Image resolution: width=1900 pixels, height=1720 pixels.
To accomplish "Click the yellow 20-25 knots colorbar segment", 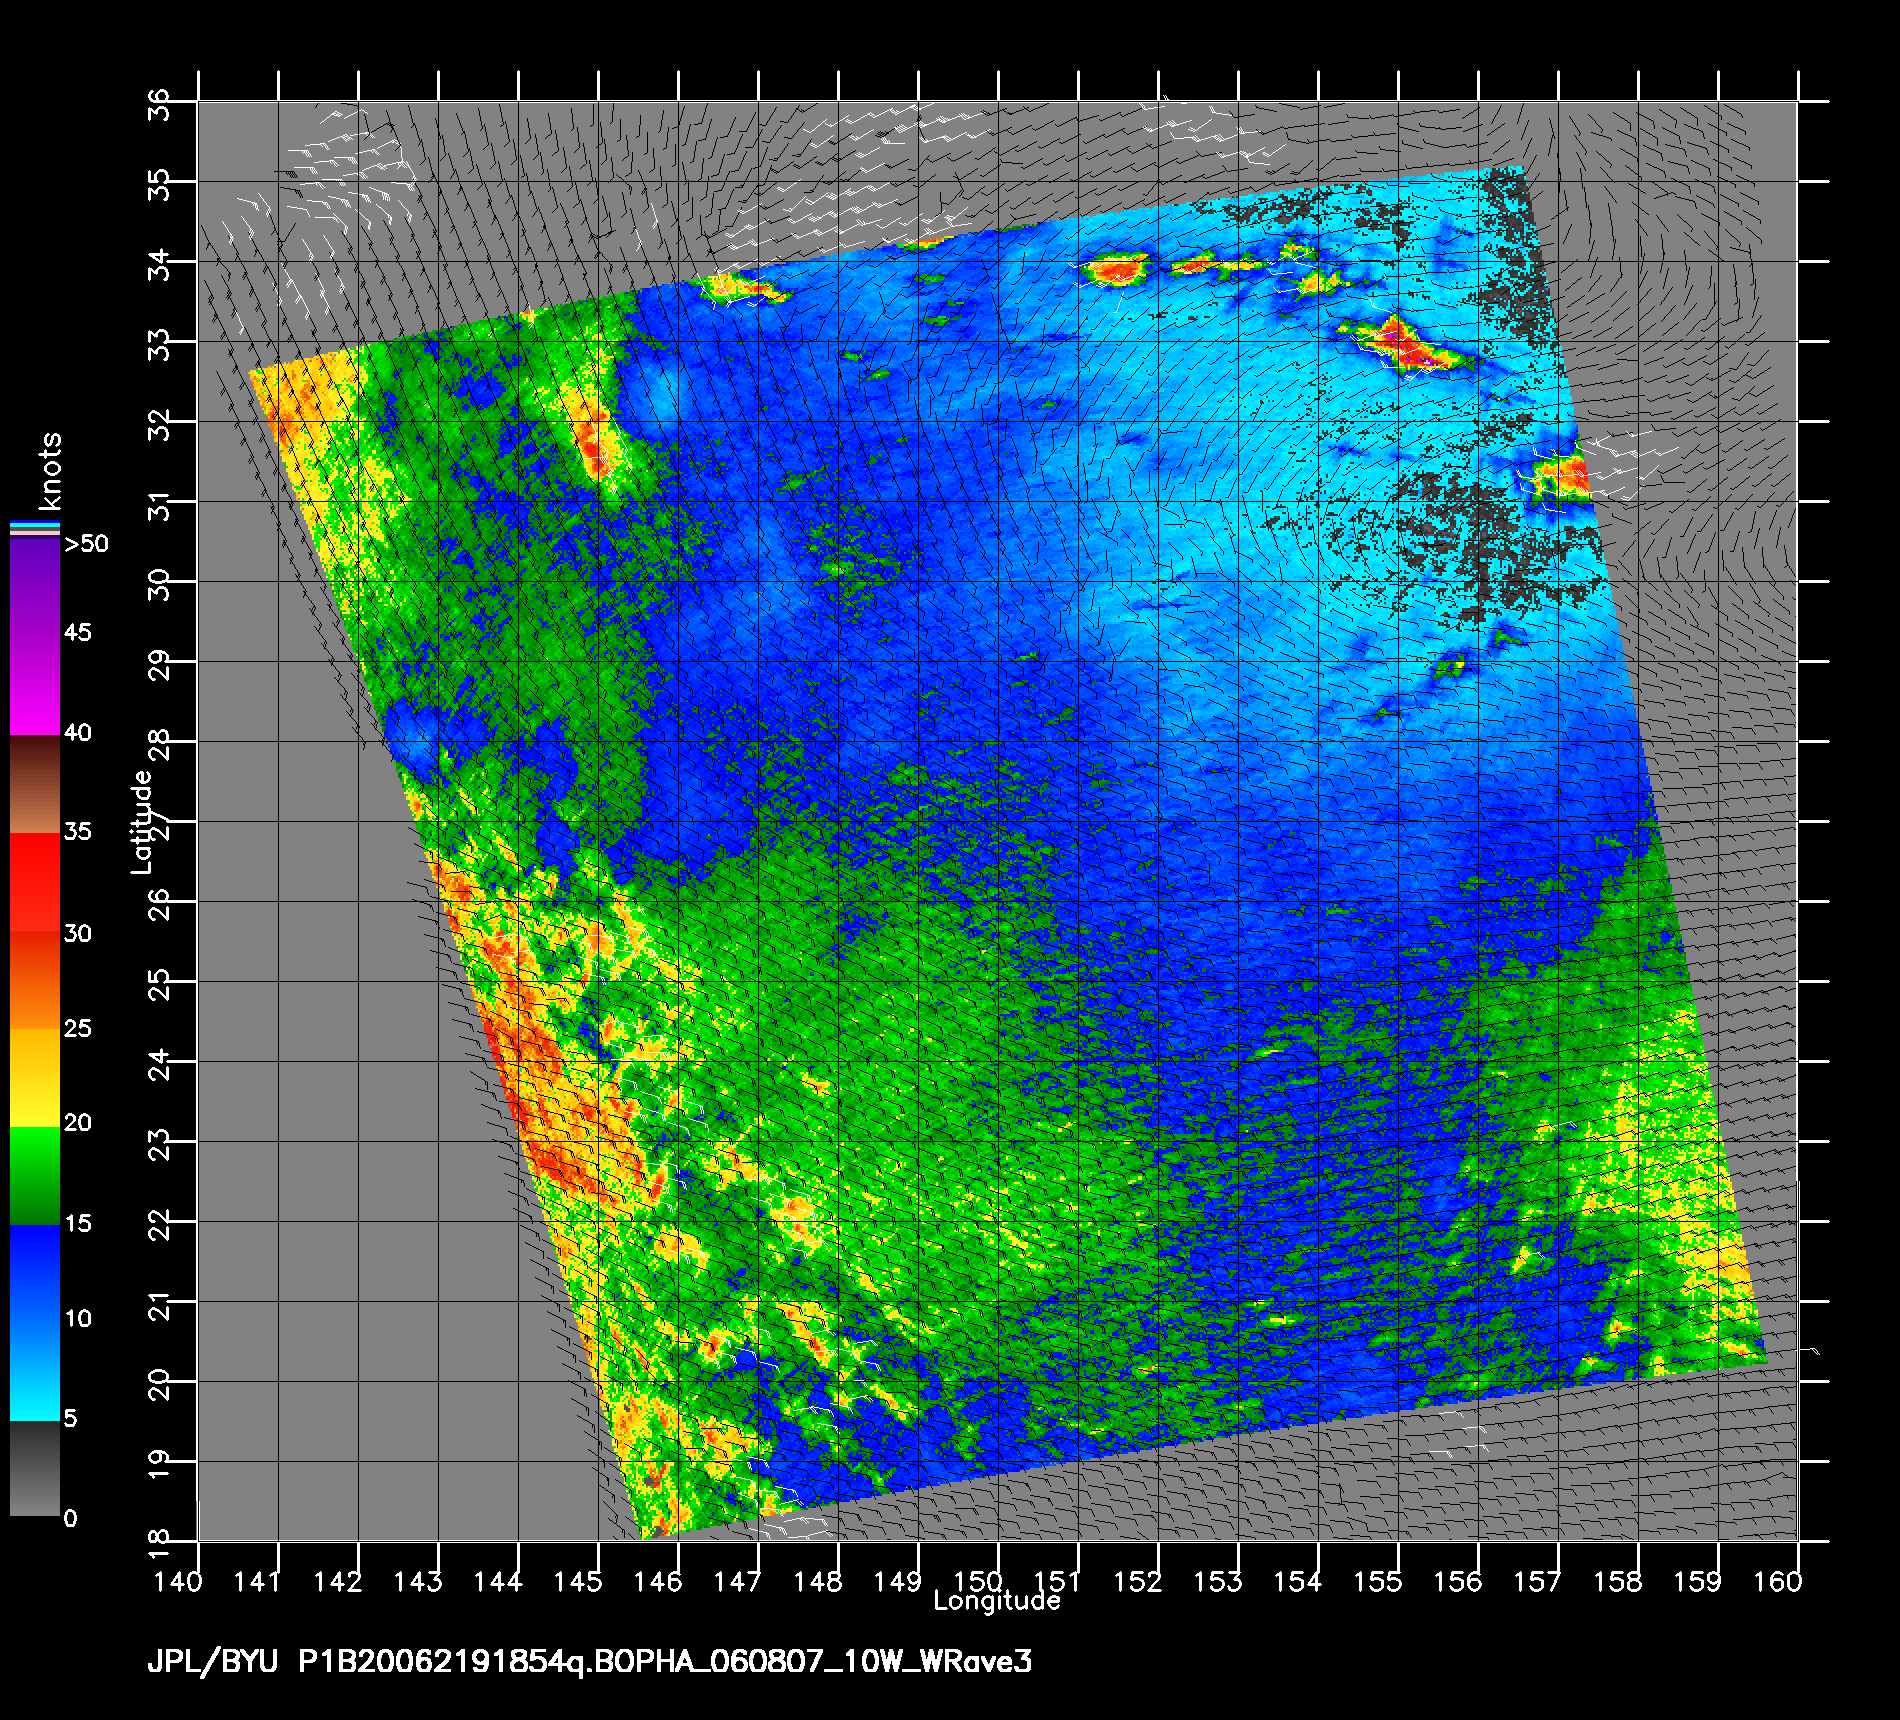I will coord(35,1078).
